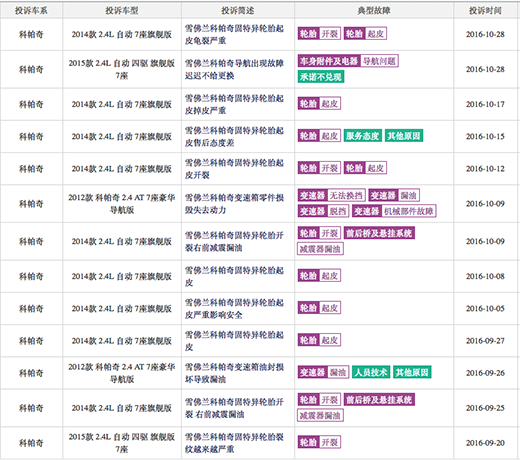Open the complaint 轮胎起皮掉皮严重
Viewport: 520px width, 460px height.
click(x=234, y=104)
